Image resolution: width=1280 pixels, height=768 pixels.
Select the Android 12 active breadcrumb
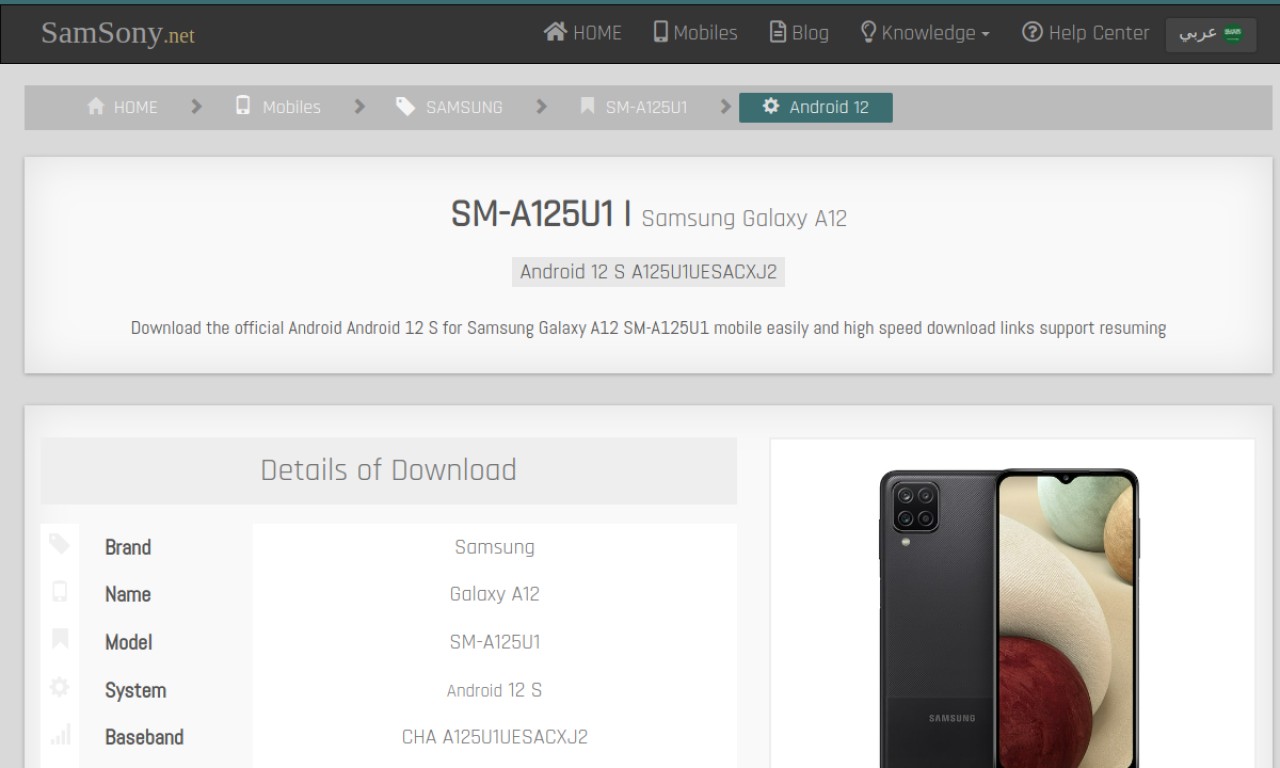815,107
